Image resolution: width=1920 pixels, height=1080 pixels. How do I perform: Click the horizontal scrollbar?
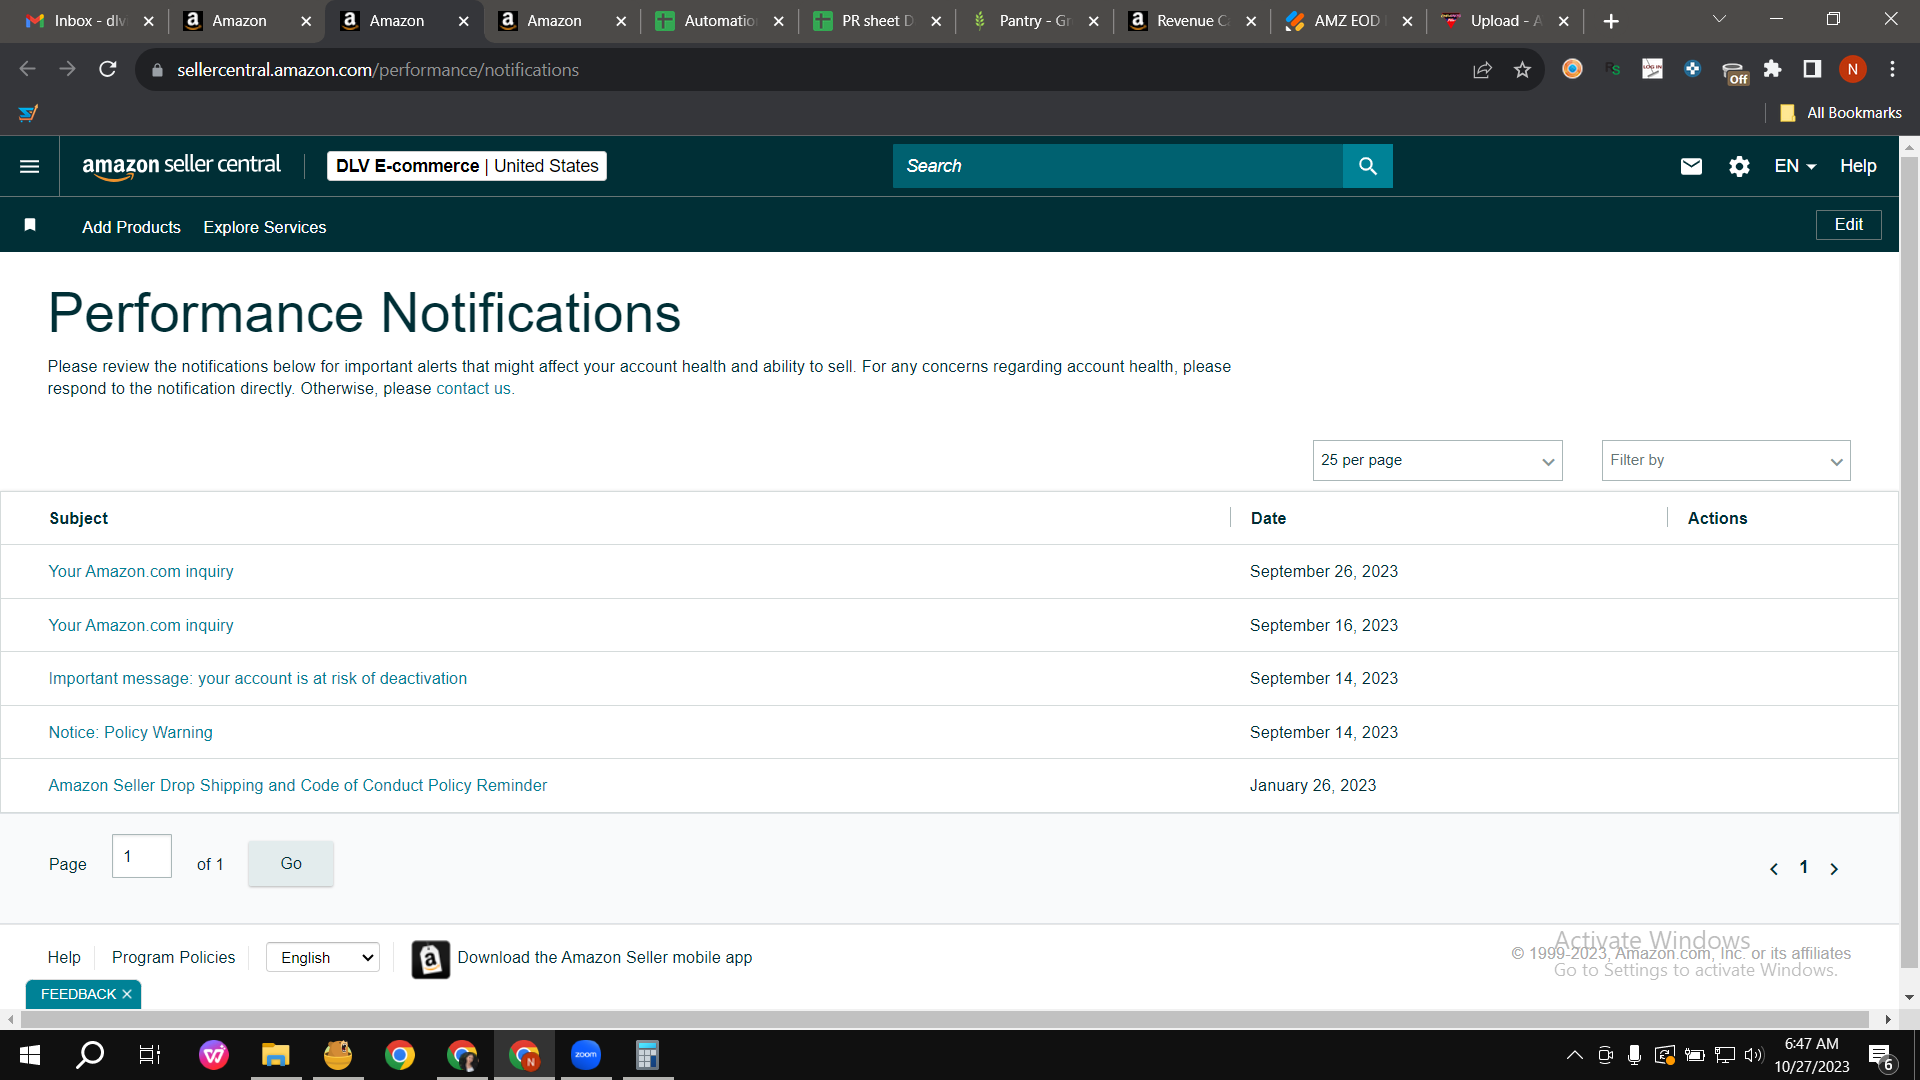tap(944, 1019)
